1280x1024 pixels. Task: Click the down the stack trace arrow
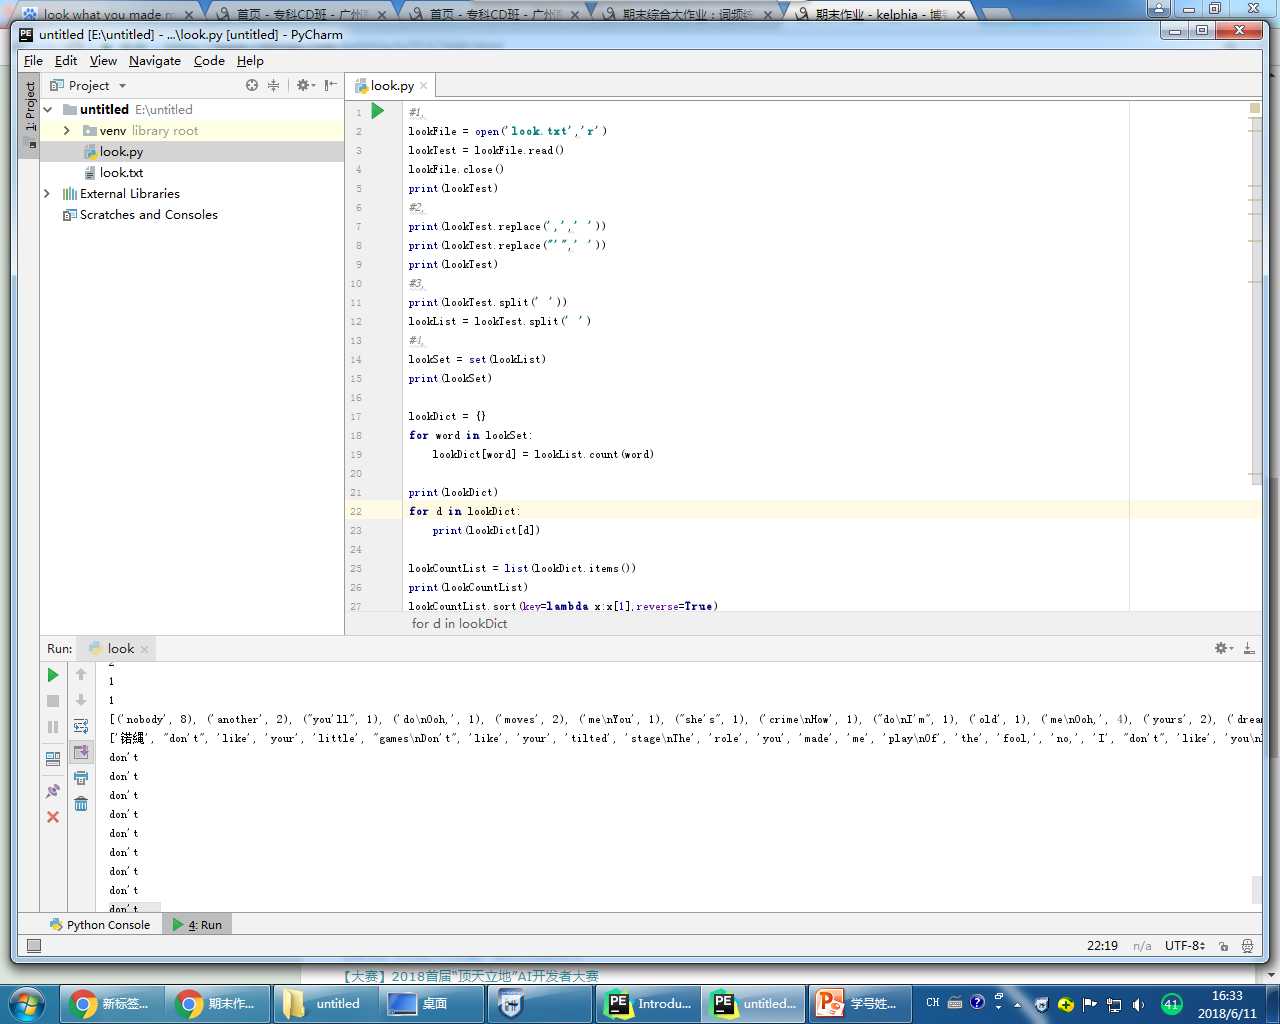pyautogui.click(x=81, y=701)
